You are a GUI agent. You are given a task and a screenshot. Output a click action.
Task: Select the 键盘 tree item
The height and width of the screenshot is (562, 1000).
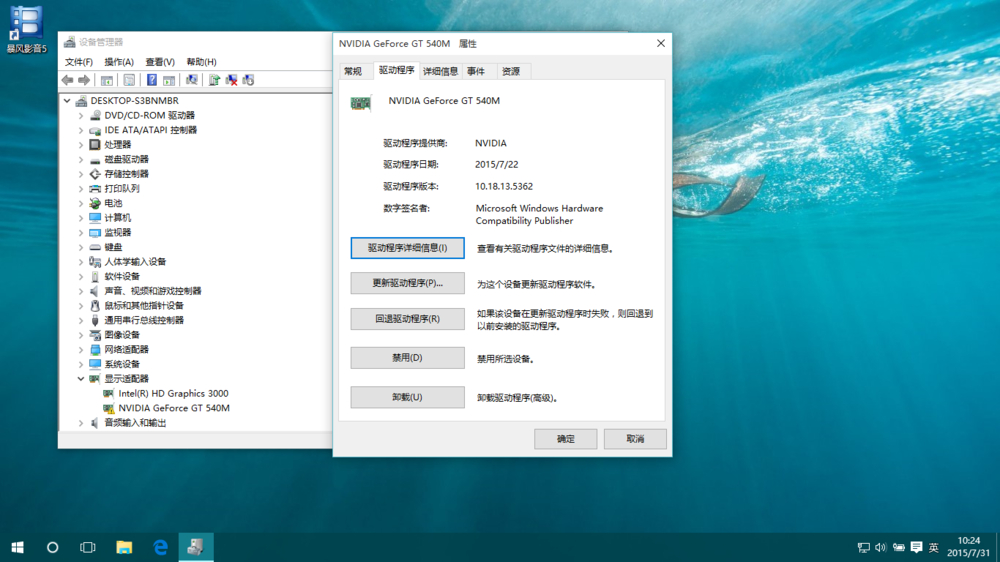click(114, 248)
